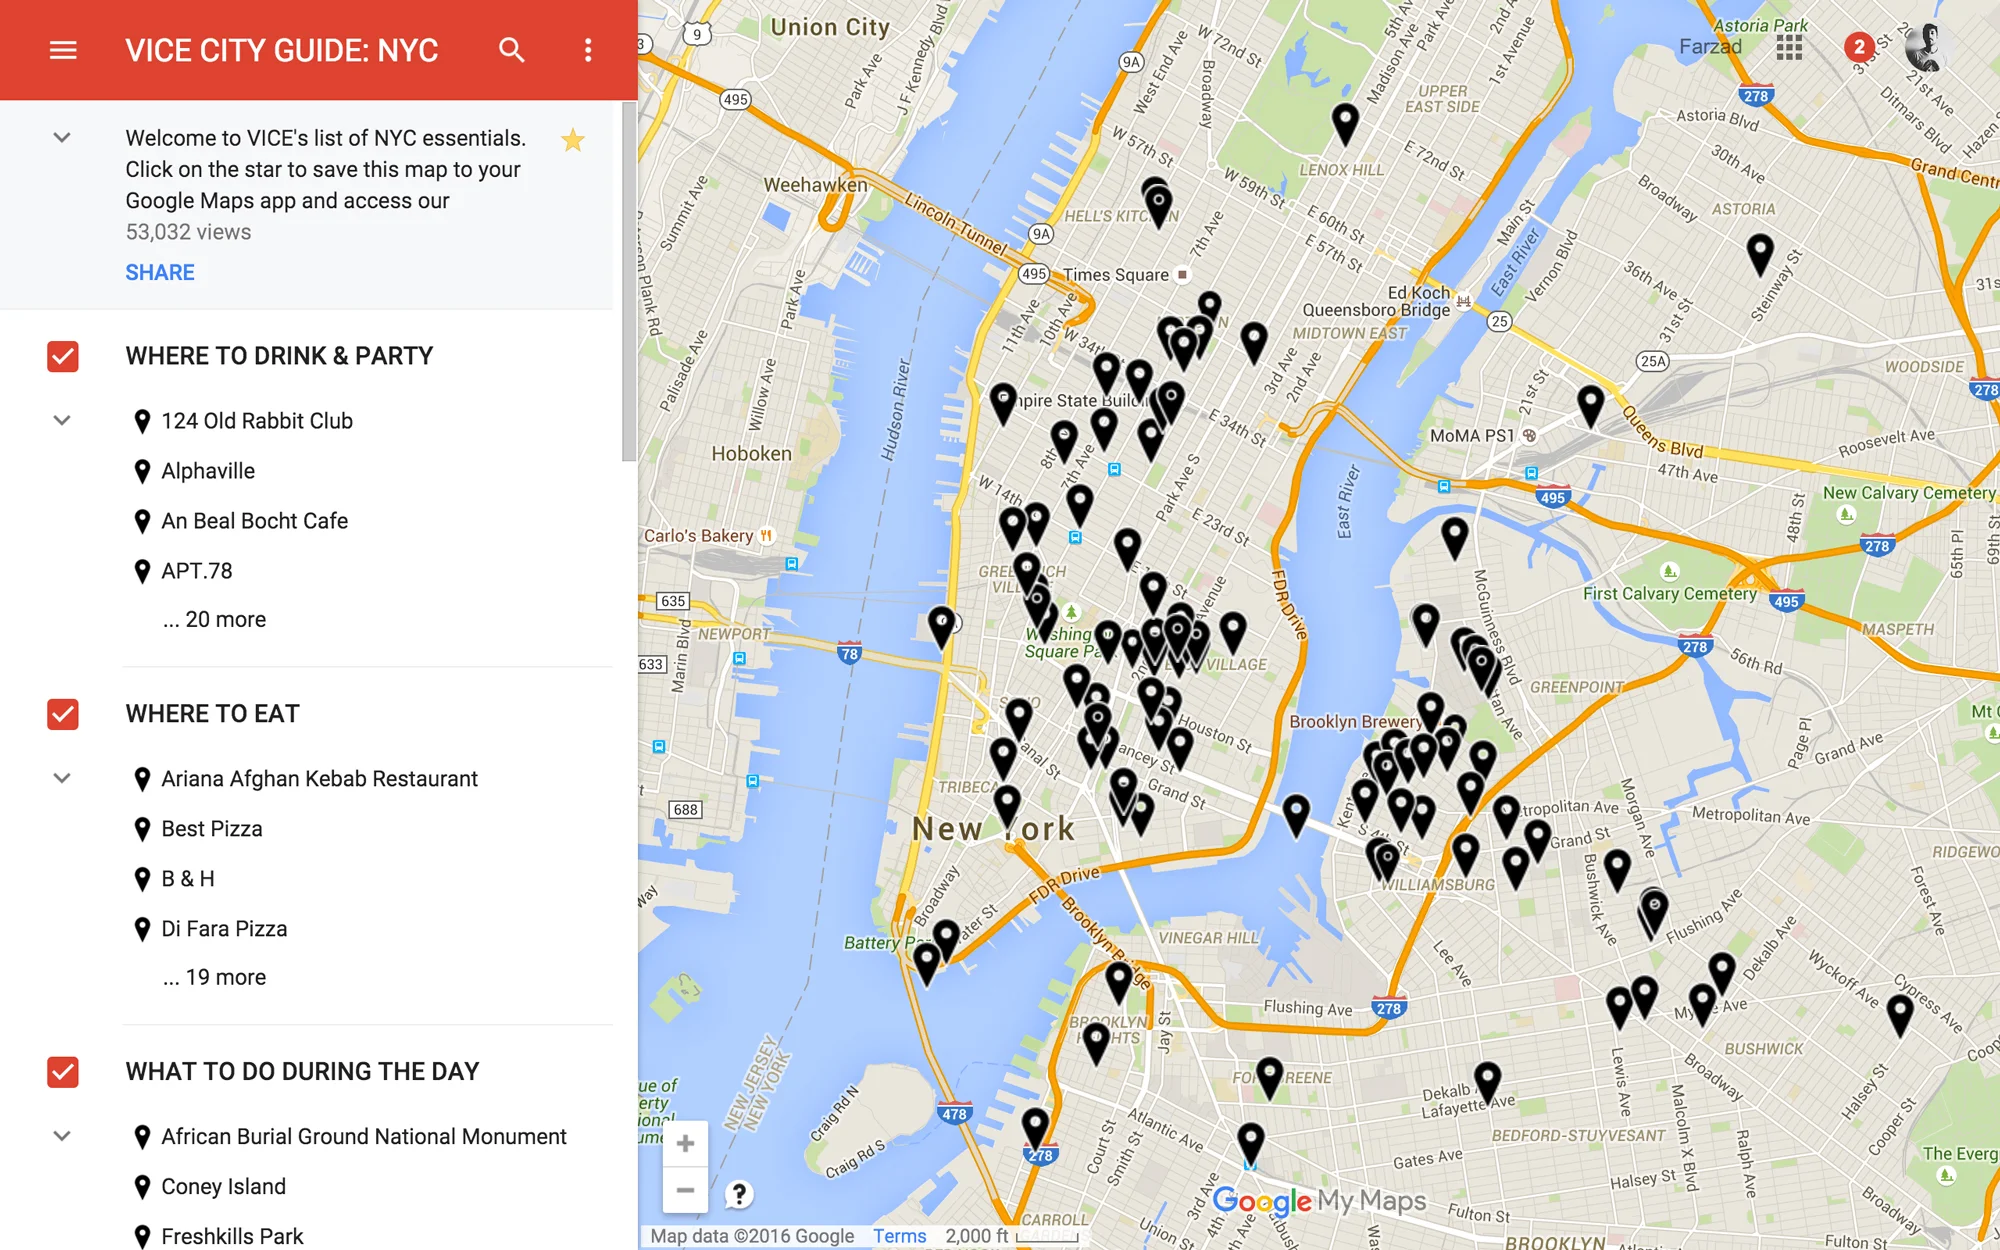Collapse the WHERE TO EAT place list

click(62, 777)
